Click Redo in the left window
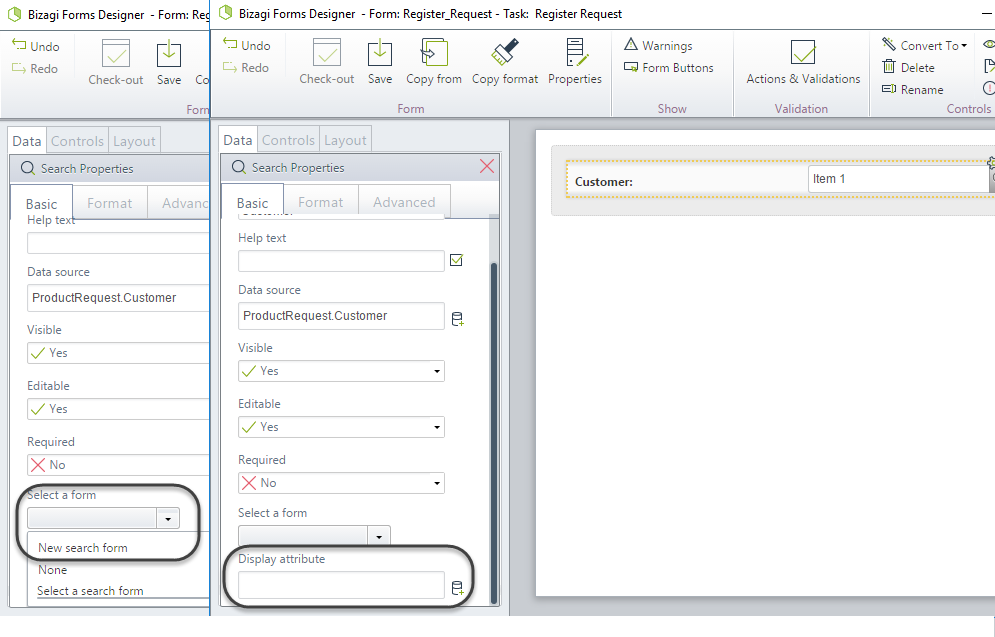 coord(35,69)
